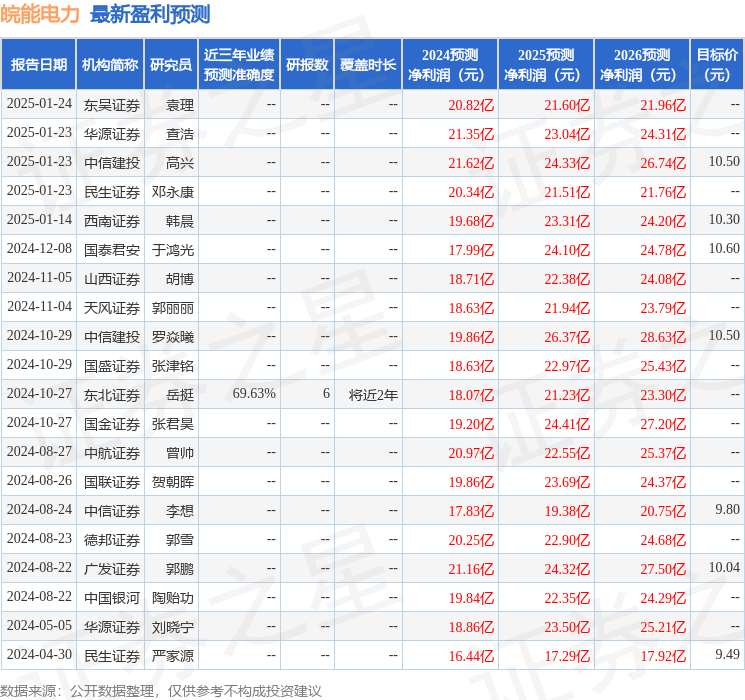Select researcher 刘晓宁 cell
The height and width of the screenshot is (700, 745).
(x=172, y=627)
